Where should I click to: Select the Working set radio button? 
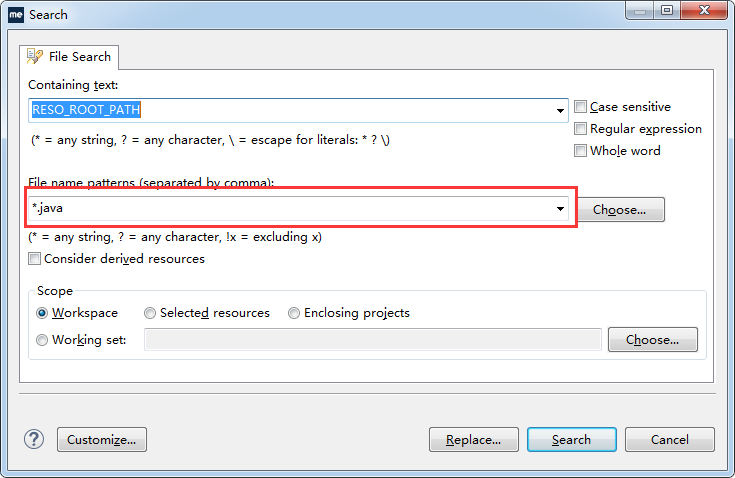point(42,340)
